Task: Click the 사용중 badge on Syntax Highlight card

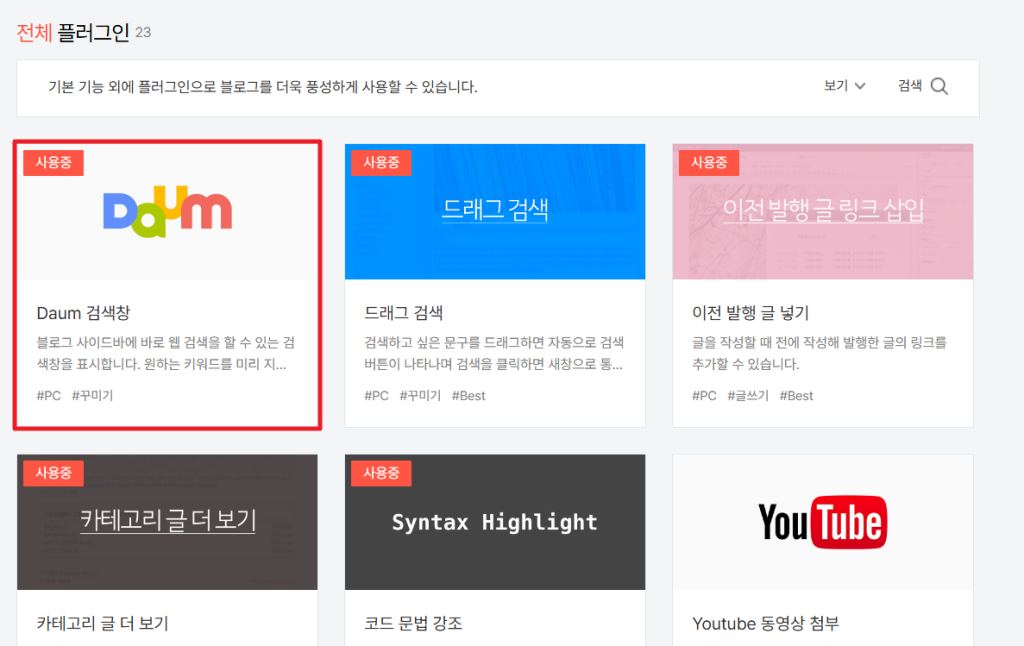Action: [381, 473]
